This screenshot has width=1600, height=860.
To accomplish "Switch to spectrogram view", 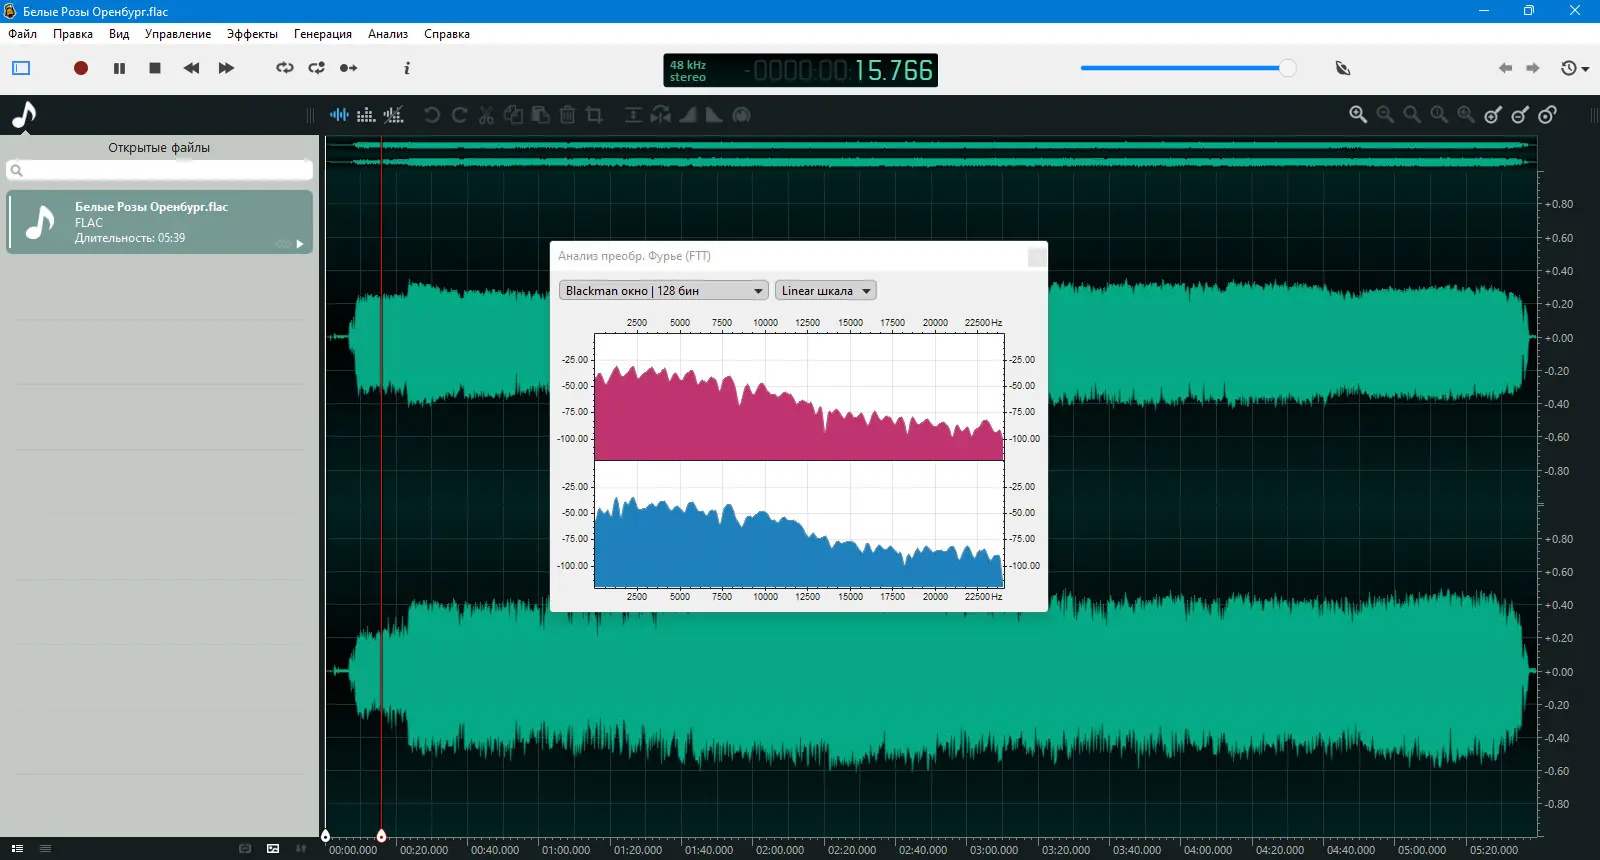I will [x=366, y=115].
